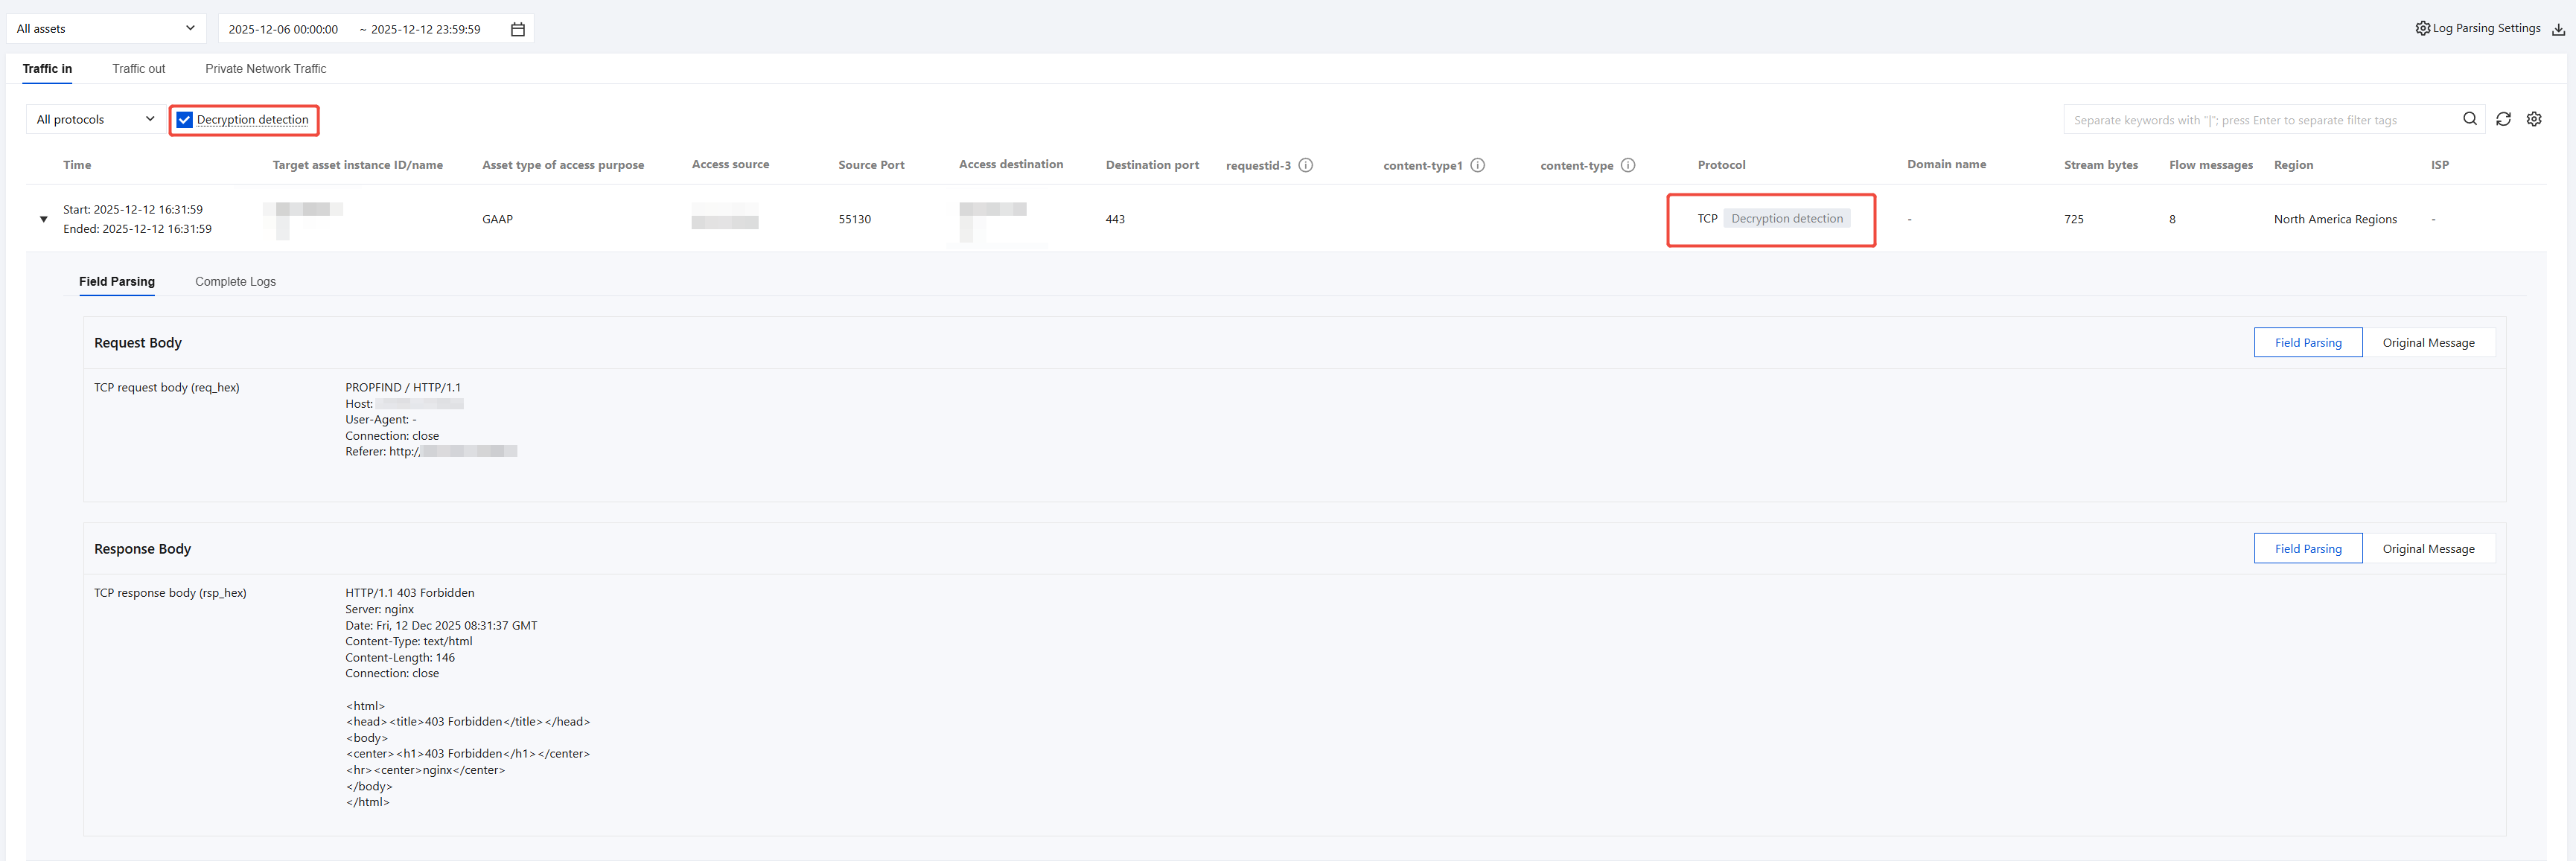Switch to Private Network Traffic tab
Screen dimensions: 2576x861
[x=265, y=69]
